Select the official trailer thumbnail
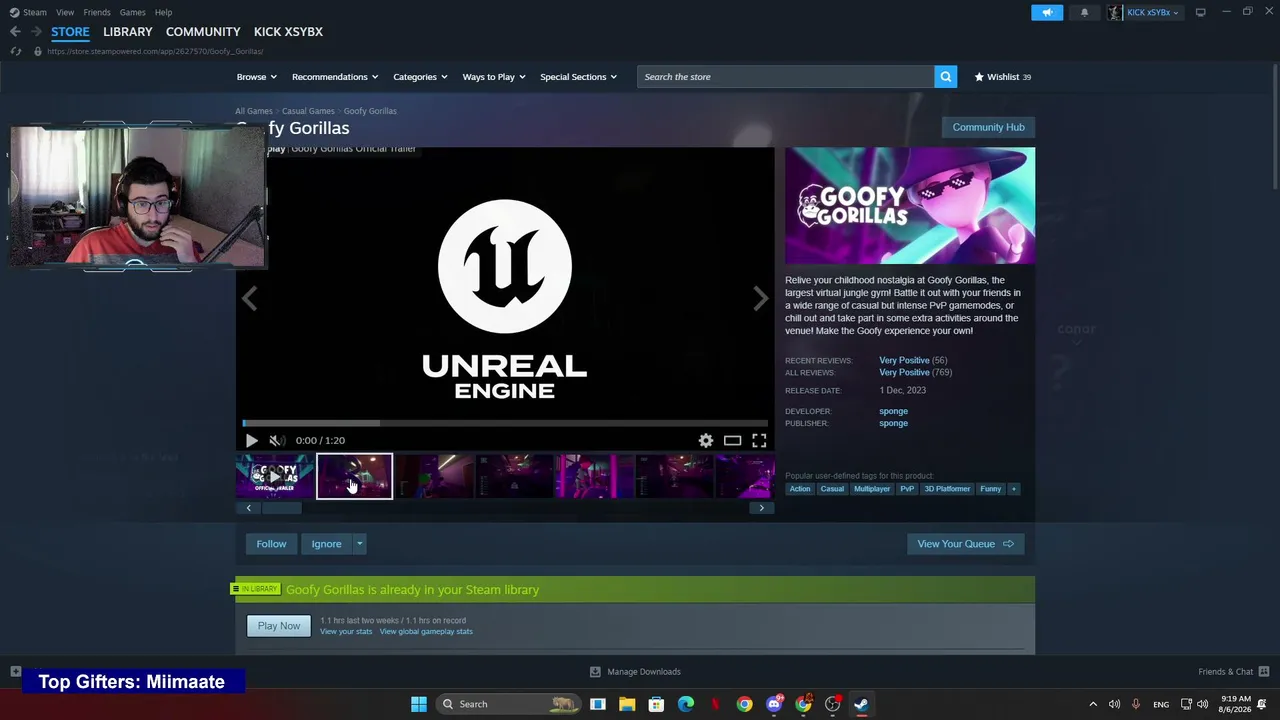The width and height of the screenshot is (1280, 720). click(x=275, y=476)
